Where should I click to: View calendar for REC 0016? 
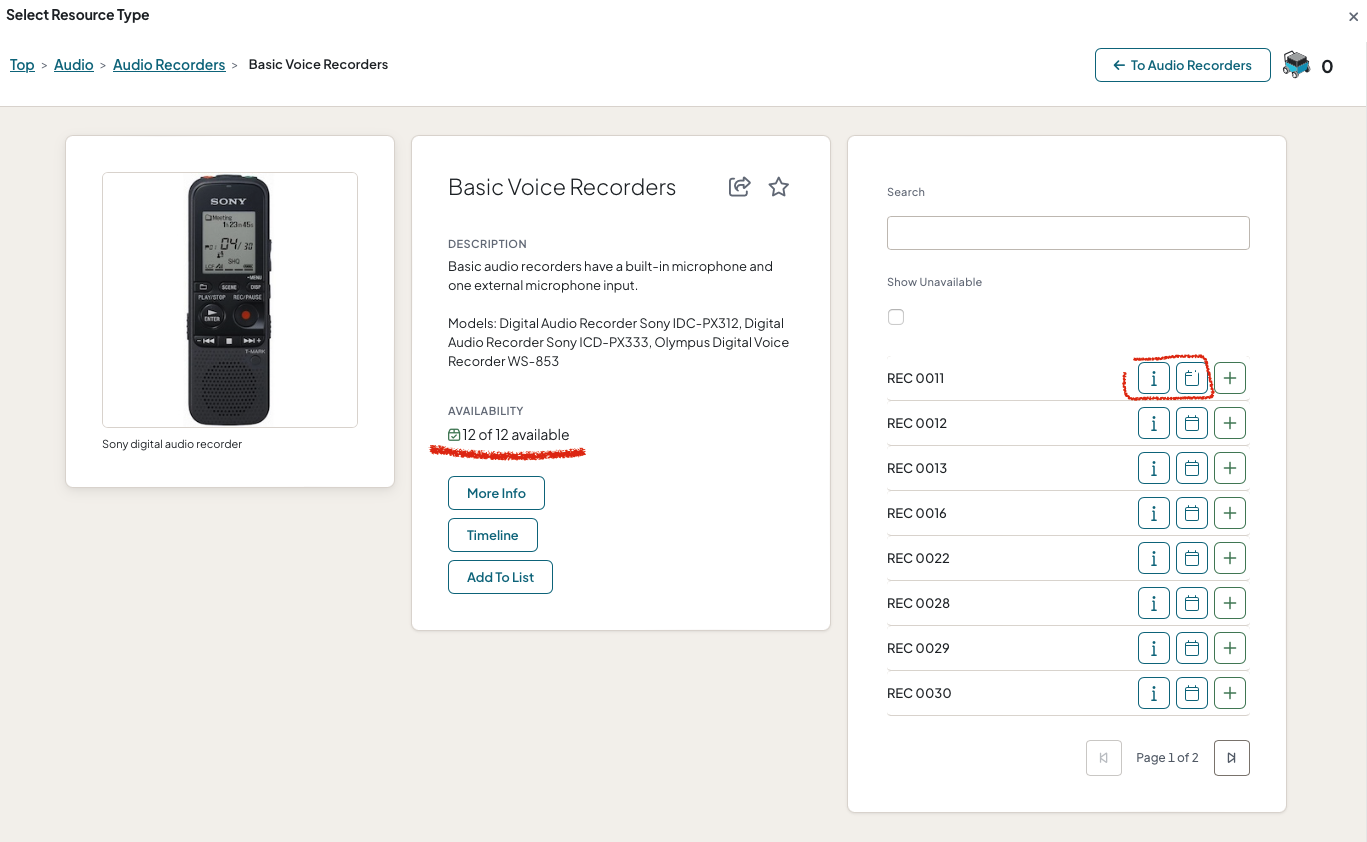click(x=1192, y=513)
